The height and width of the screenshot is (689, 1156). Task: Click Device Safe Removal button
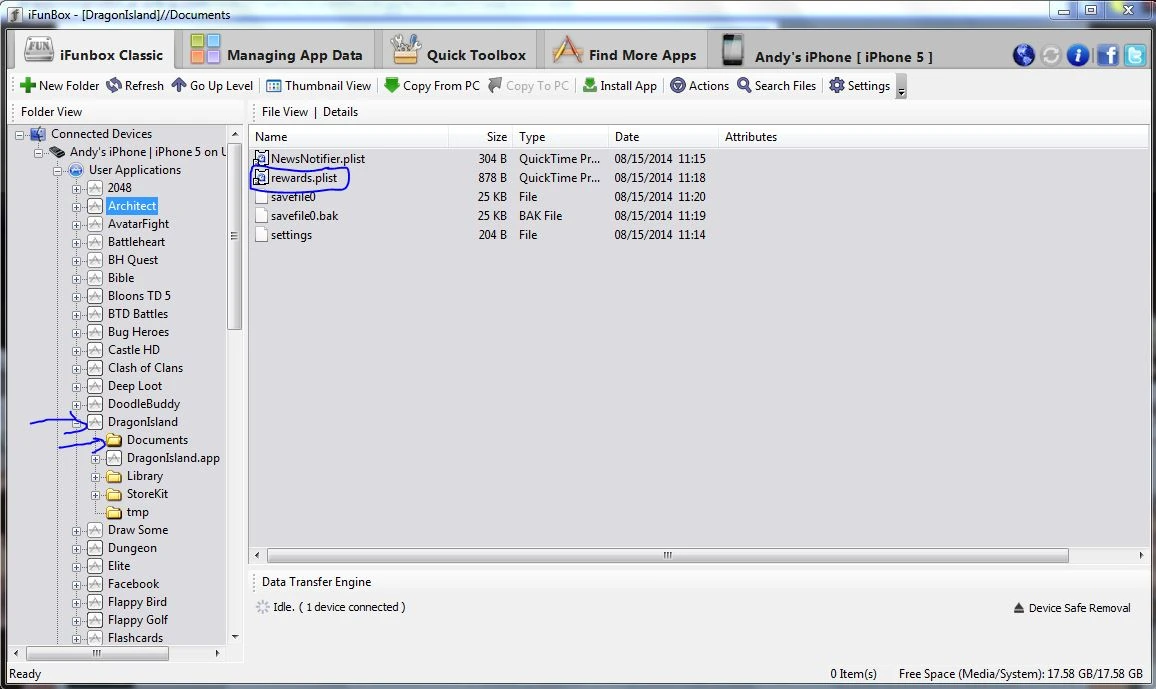pyautogui.click(x=1072, y=608)
